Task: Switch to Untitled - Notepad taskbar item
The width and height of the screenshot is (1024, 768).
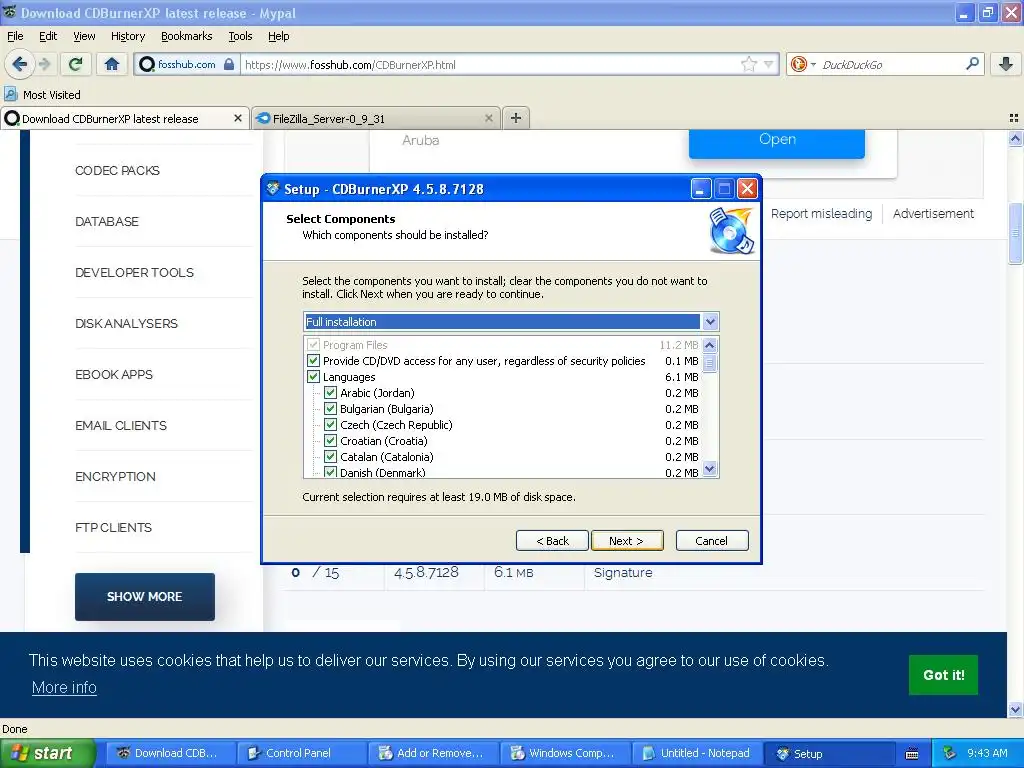Action: [x=696, y=753]
